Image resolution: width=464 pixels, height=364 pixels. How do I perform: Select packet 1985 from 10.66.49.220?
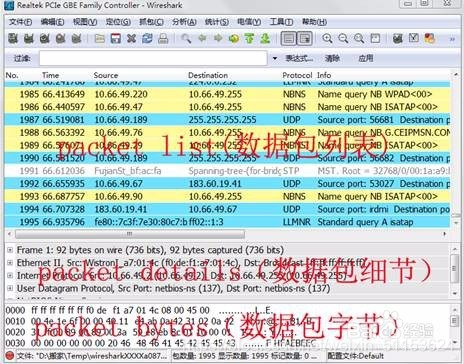point(227,94)
